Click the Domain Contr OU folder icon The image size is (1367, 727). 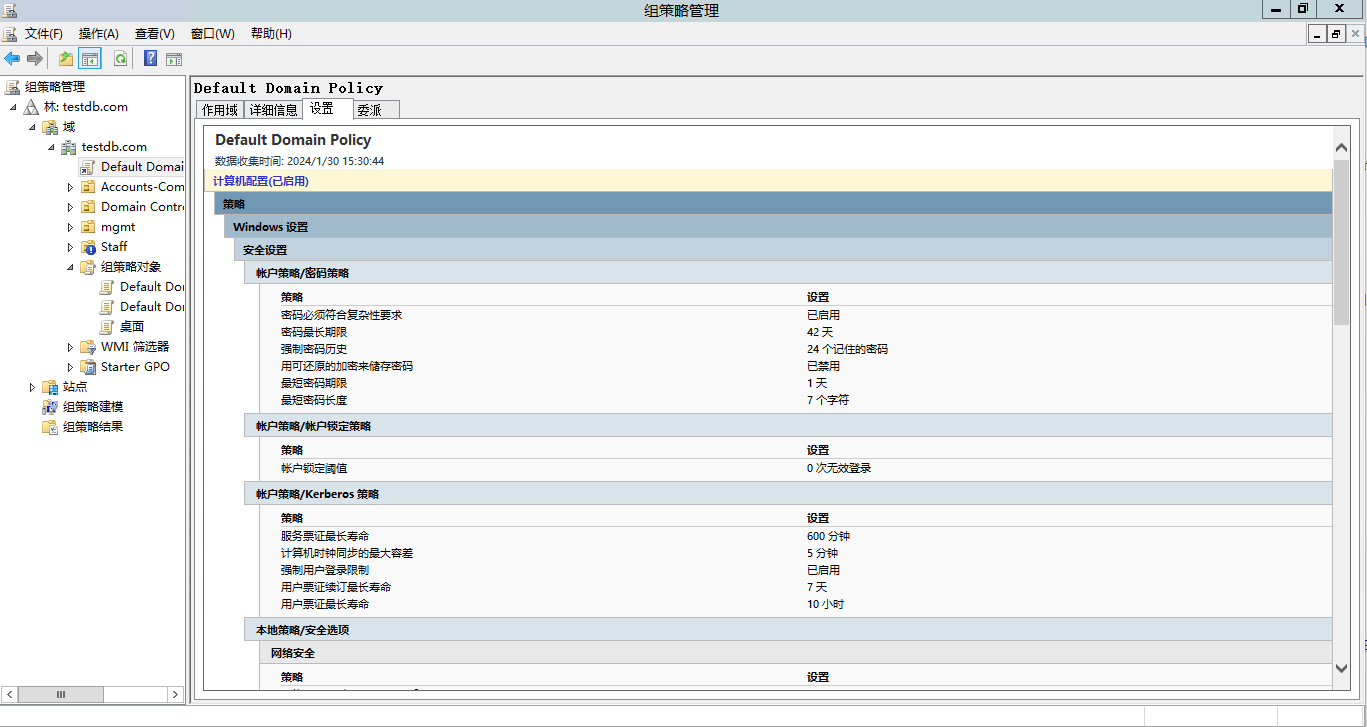(x=88, y=207)
